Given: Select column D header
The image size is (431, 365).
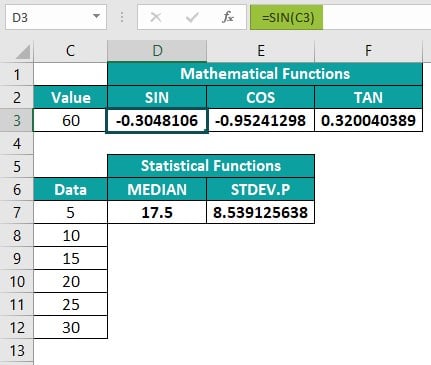Looking at the screenshot, I should 157,51.
